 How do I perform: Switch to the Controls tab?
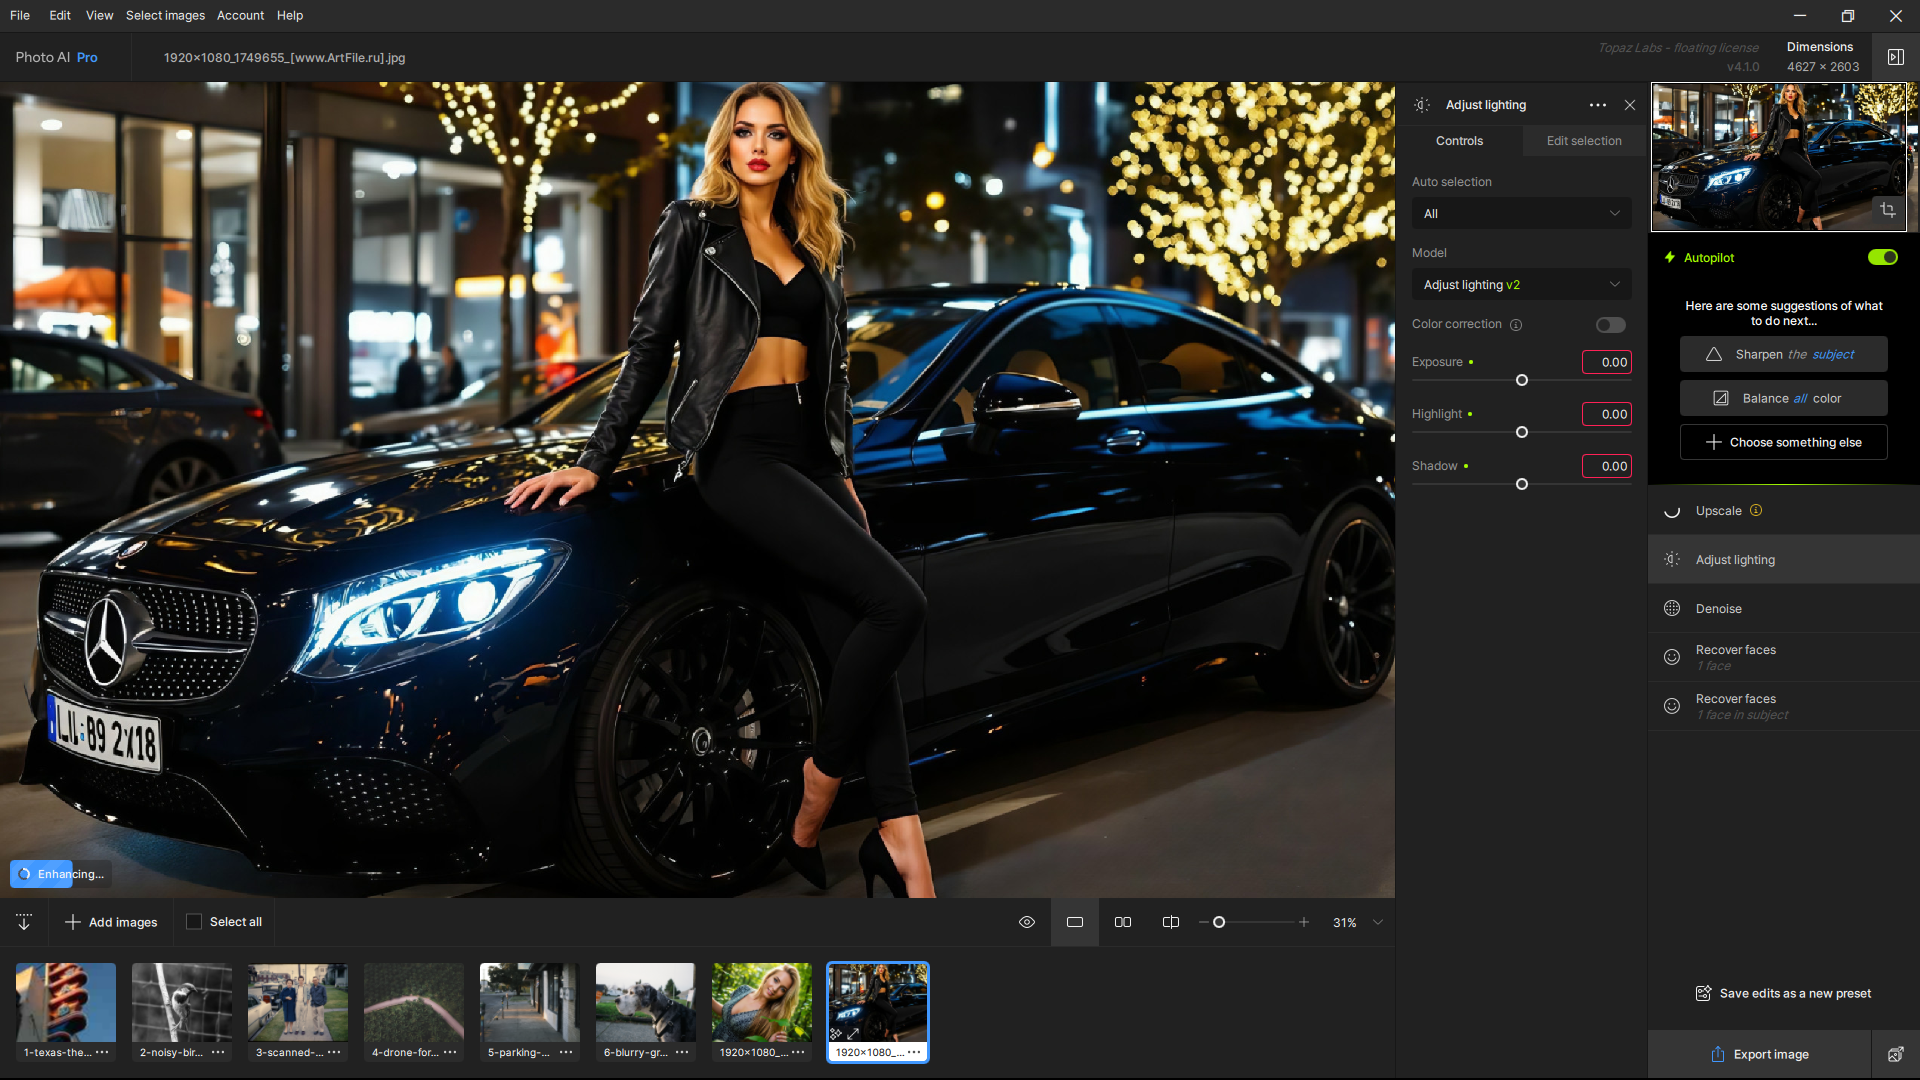pos(1459,141)
